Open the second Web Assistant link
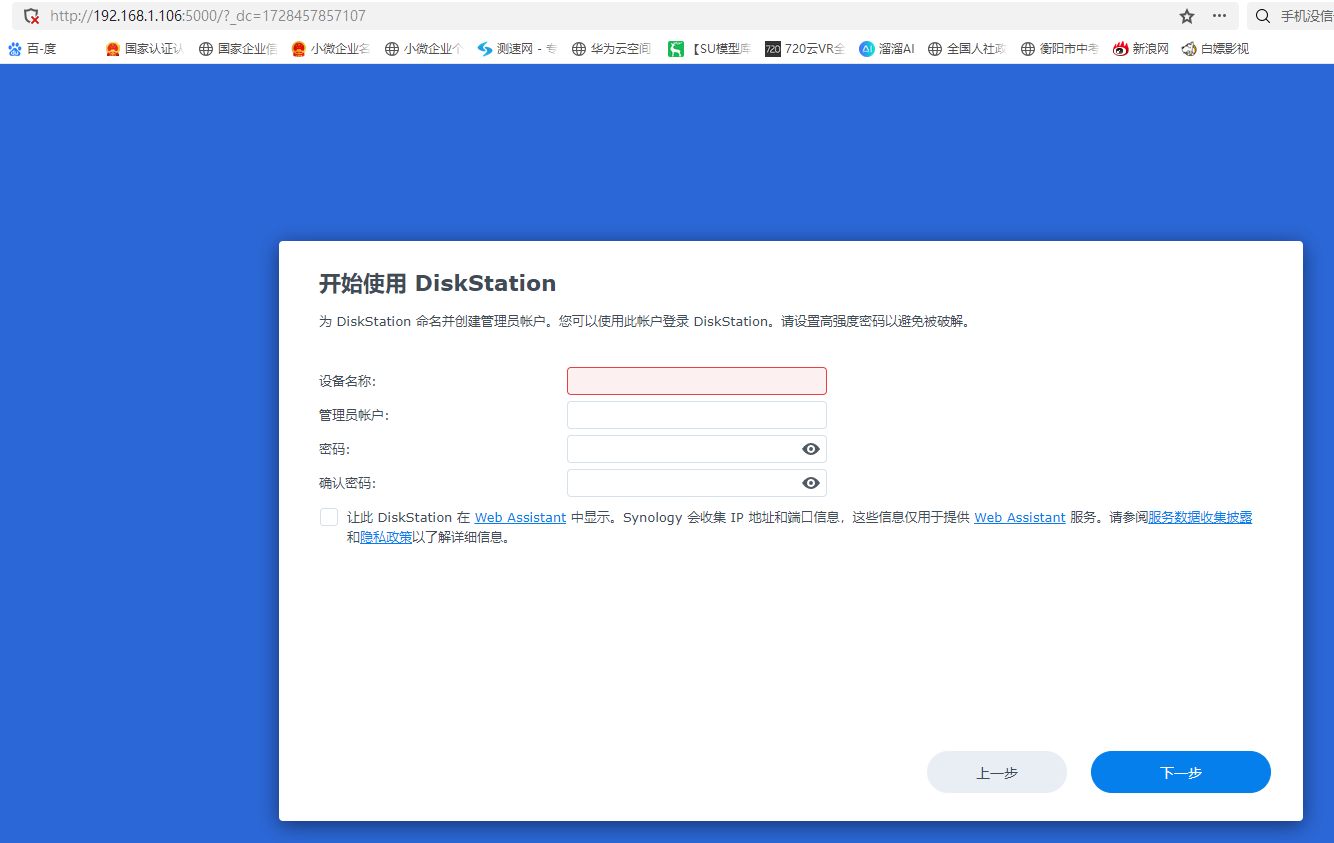The image size is (1334, 843). coord(1020,517)
